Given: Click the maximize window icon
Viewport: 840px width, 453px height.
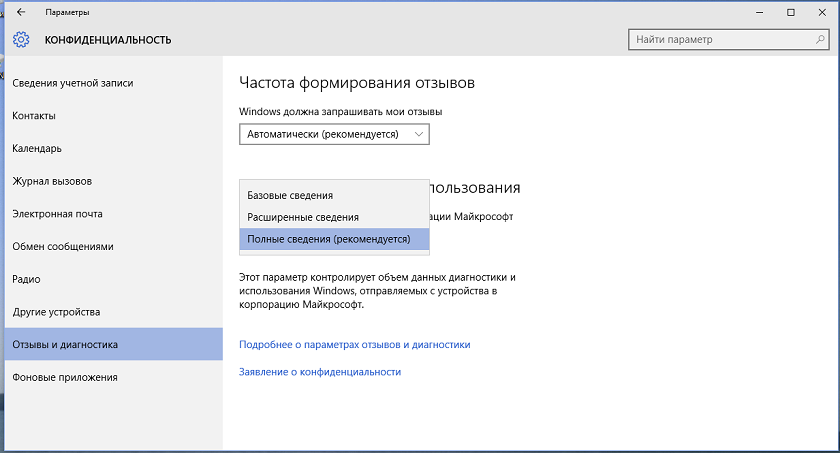Looking at the screenshot, I should click(x=791, y=12).
